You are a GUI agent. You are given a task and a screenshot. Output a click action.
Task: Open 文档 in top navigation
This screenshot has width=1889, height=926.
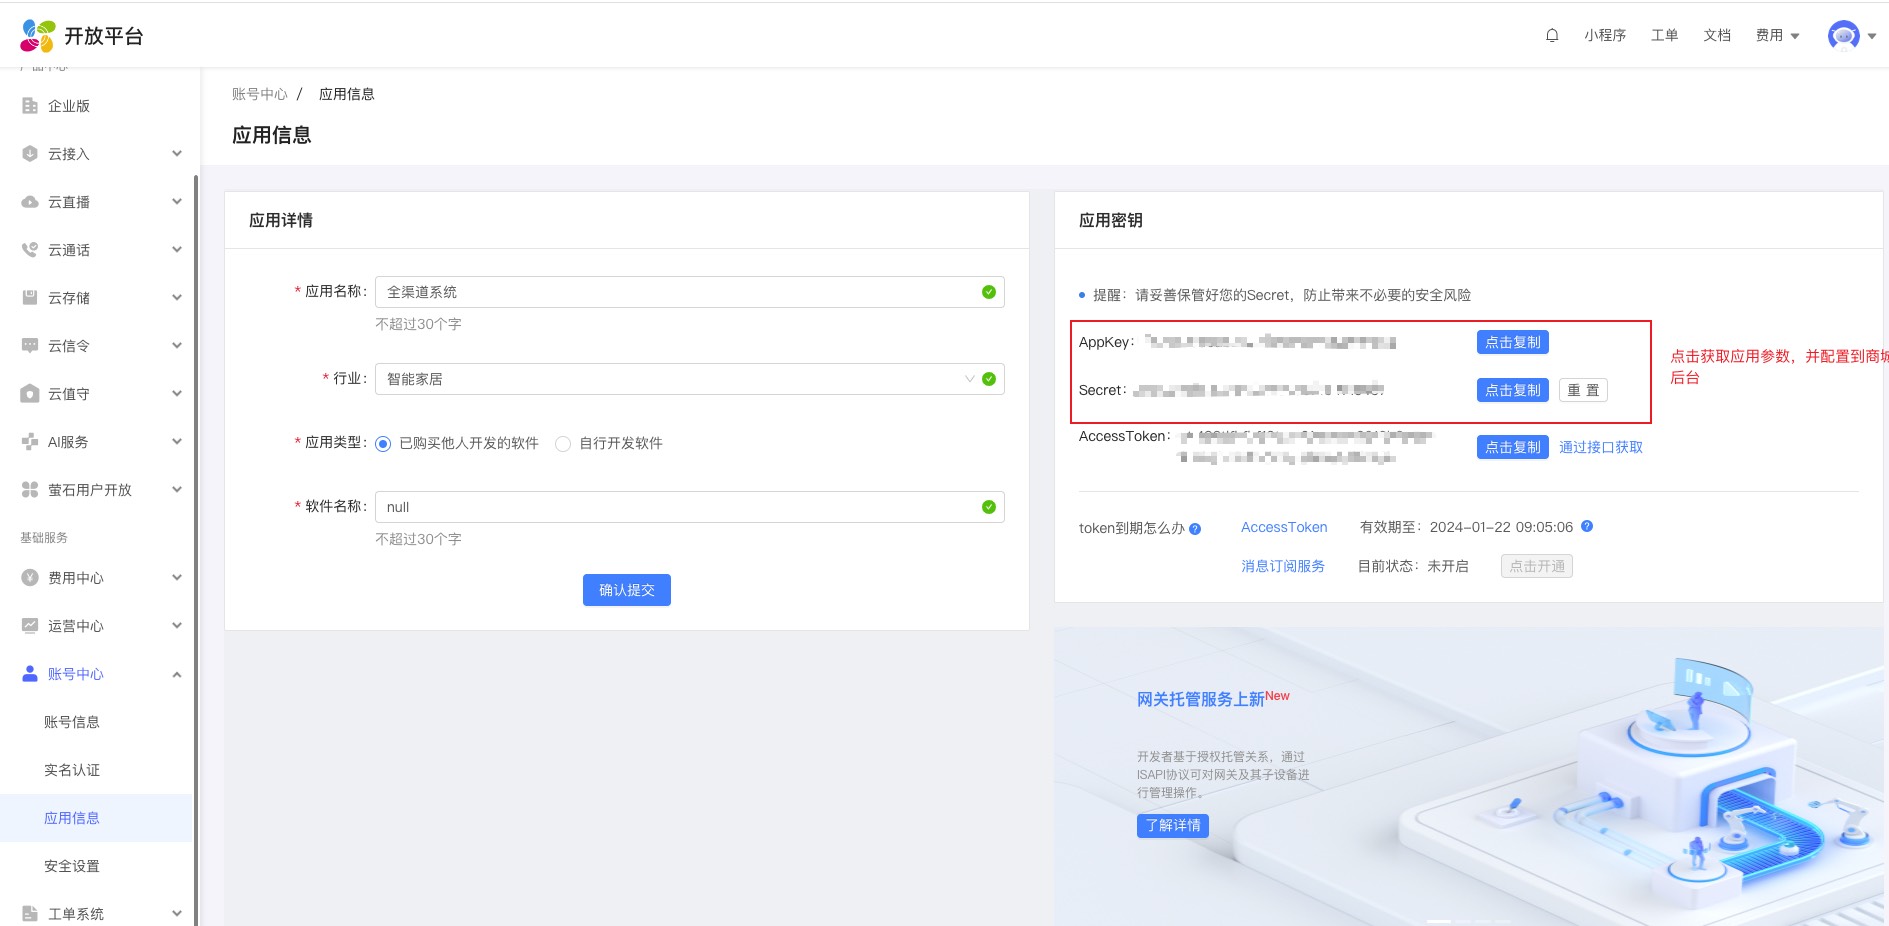pos(1717,35)
